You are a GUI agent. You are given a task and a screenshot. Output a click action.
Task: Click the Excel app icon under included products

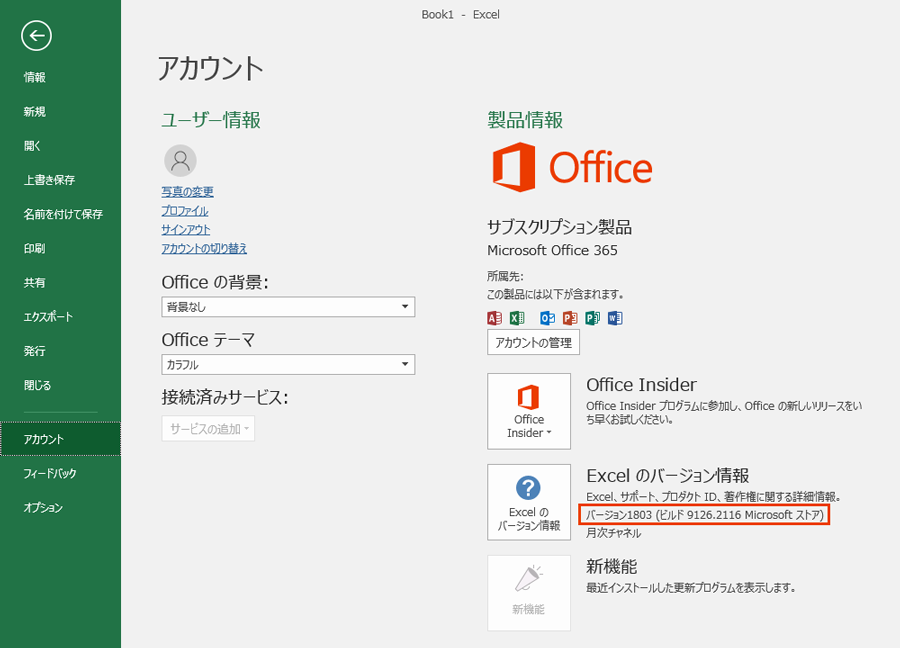point(517,318)
